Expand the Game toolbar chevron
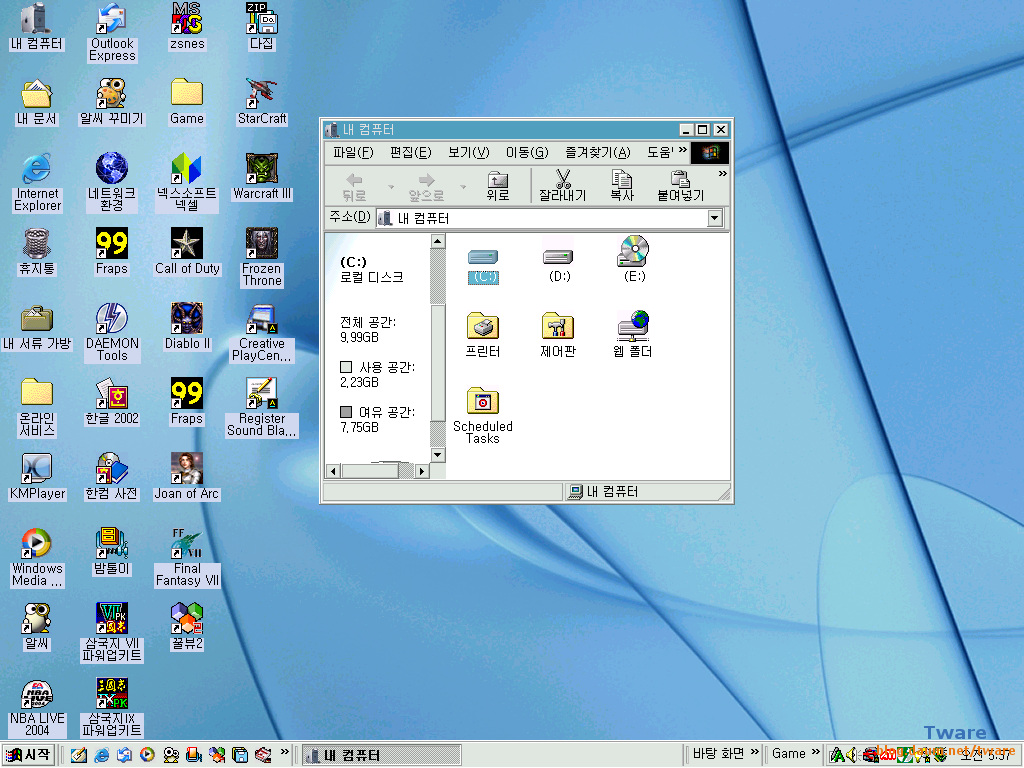The image size is (1024, 768). coord(815,752)
